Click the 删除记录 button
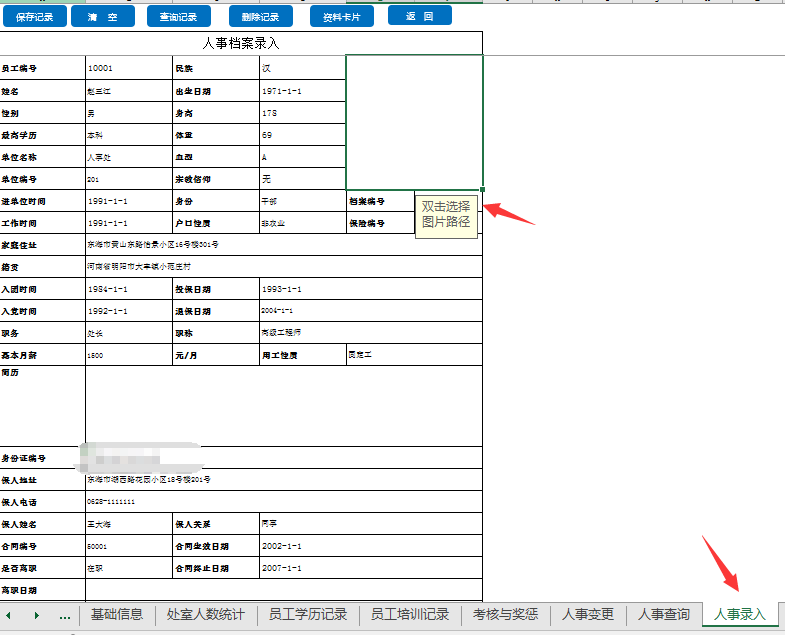 [260, 17]
